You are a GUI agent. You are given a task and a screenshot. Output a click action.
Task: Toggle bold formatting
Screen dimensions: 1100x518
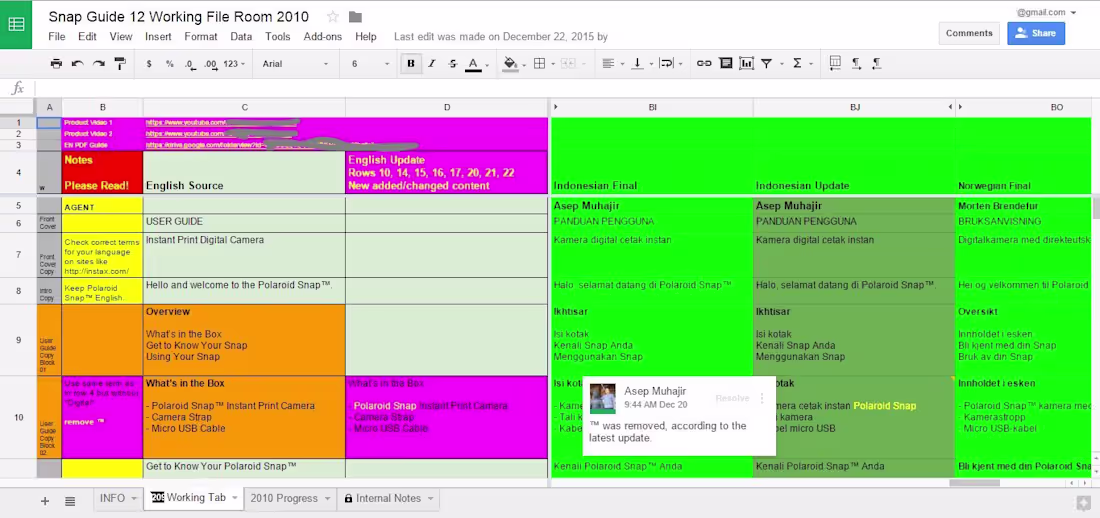tap(410, 64)
